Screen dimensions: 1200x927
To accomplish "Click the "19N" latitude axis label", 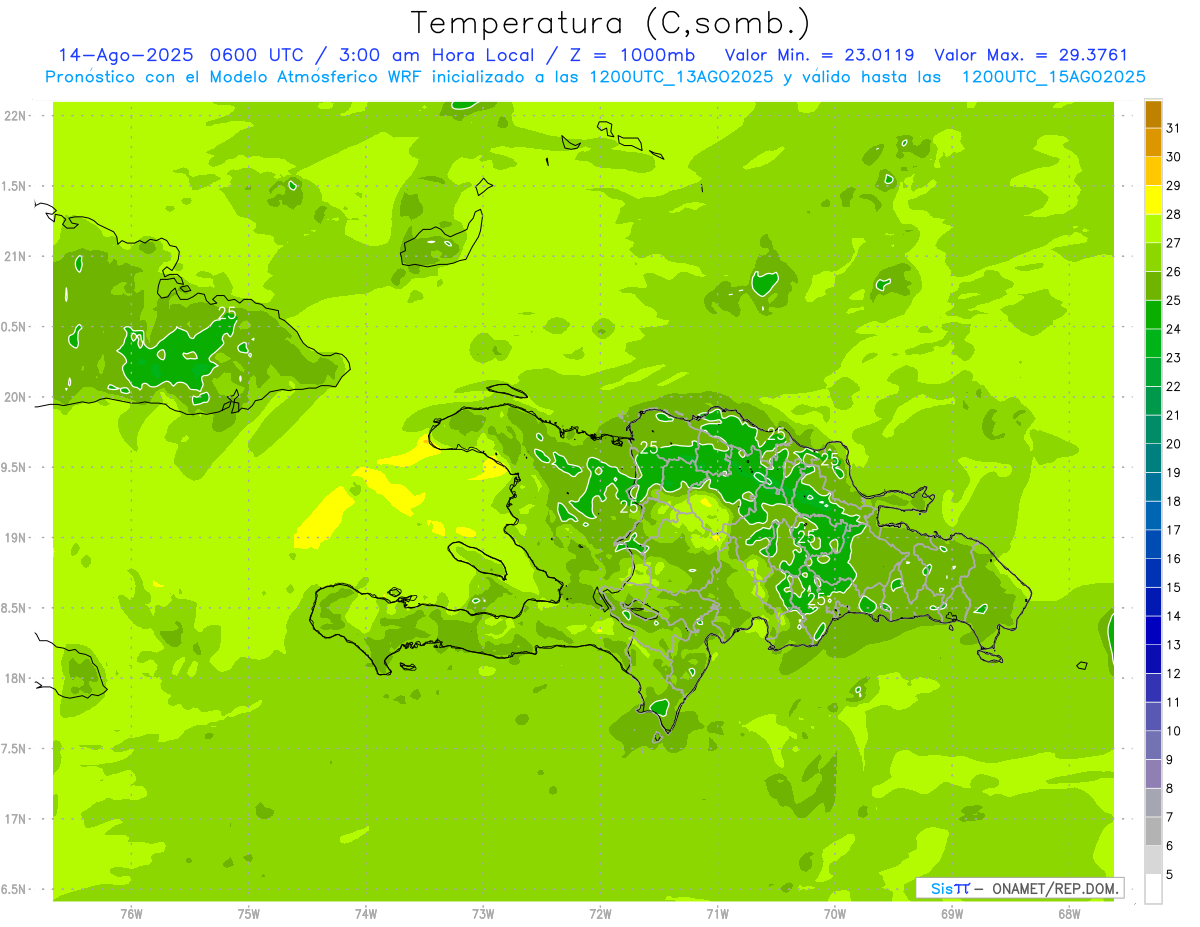I will [x=16, y=537].
